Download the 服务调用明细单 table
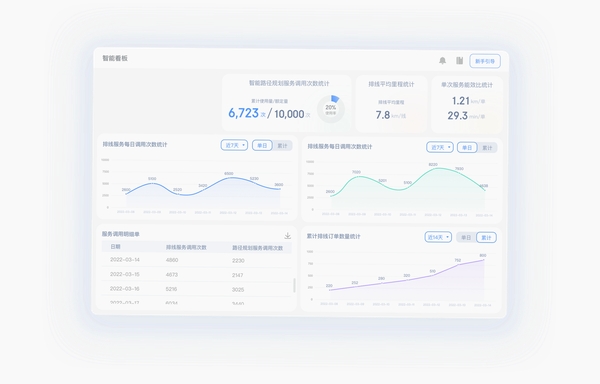Viewport: 600px width, 384px height. (287, 236)
